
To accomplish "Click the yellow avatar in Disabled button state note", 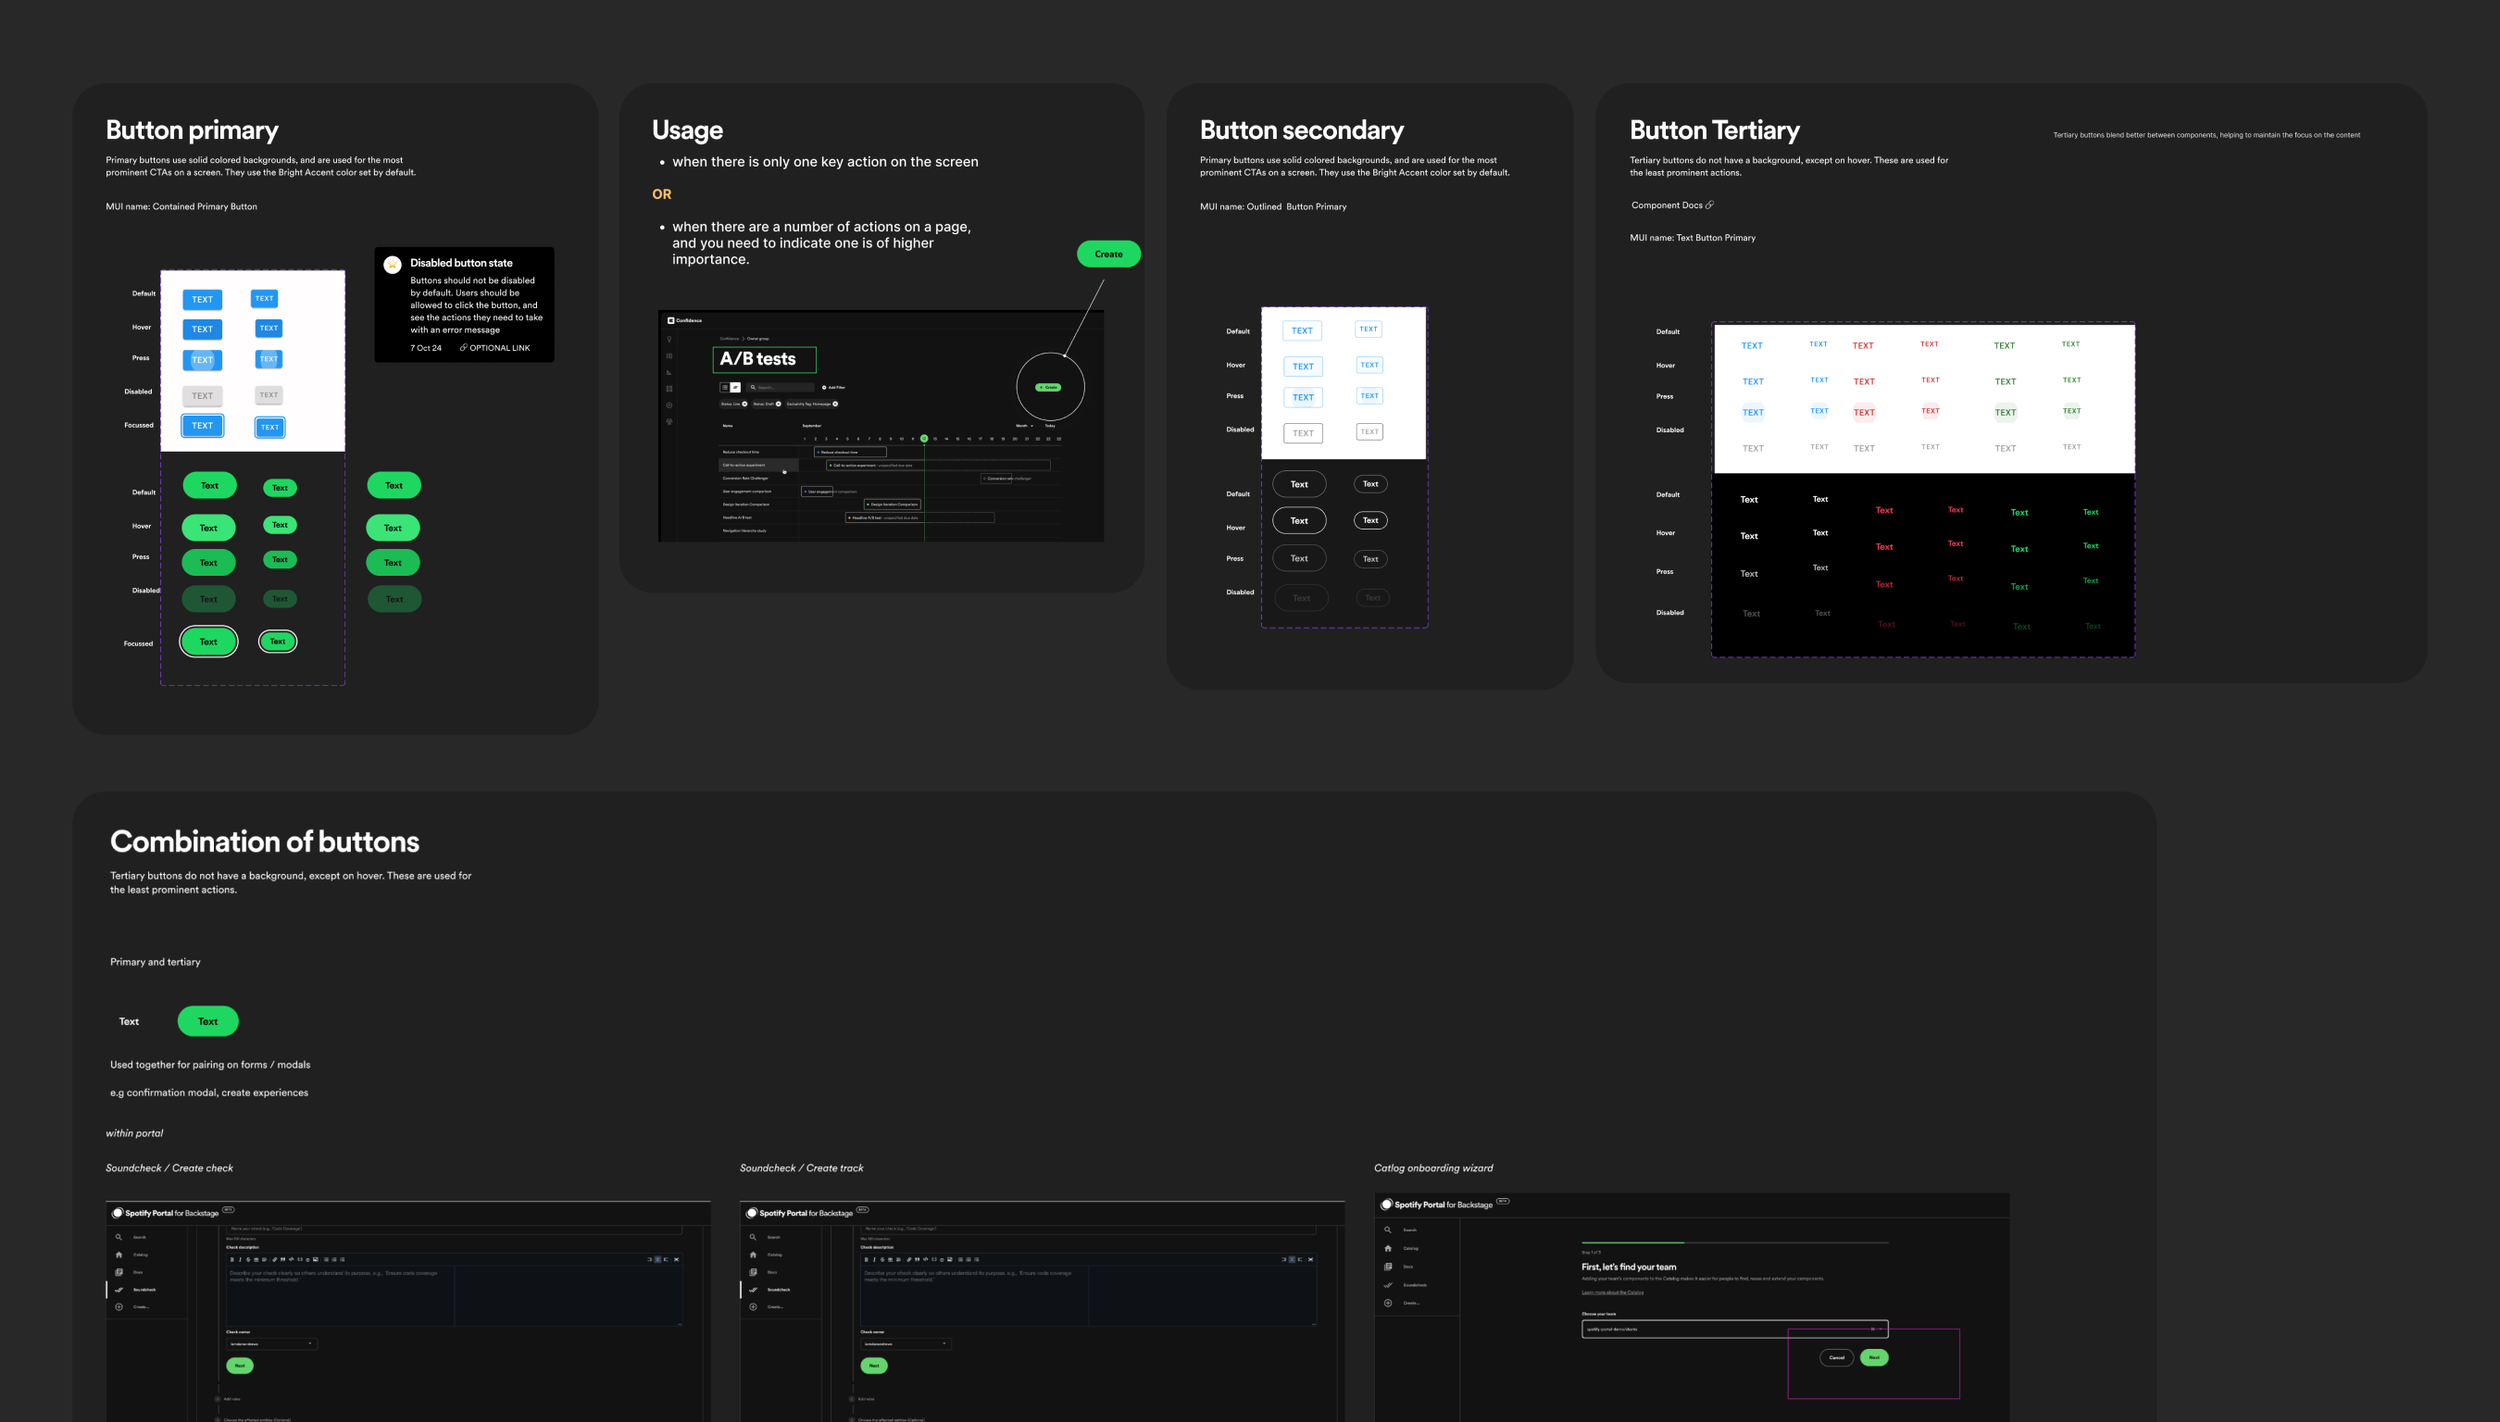I will point(392,265).
